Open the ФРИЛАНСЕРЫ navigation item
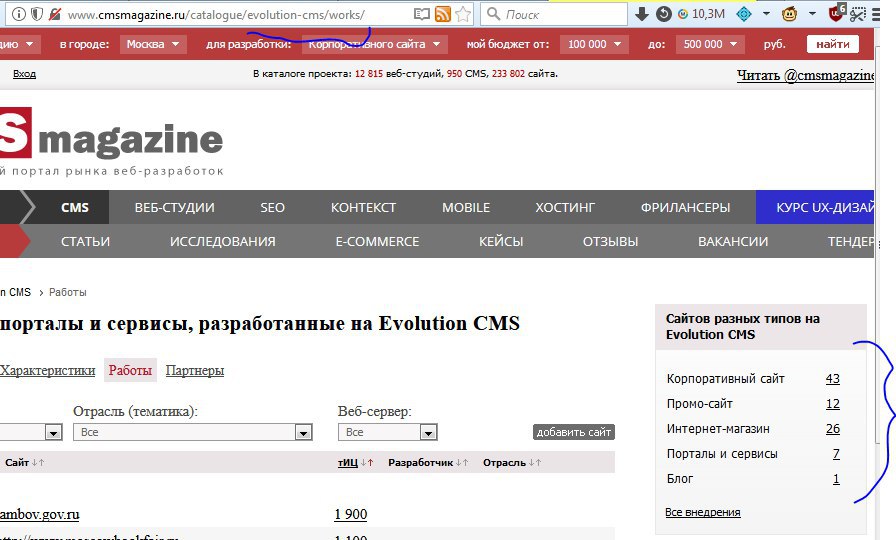 685,207
